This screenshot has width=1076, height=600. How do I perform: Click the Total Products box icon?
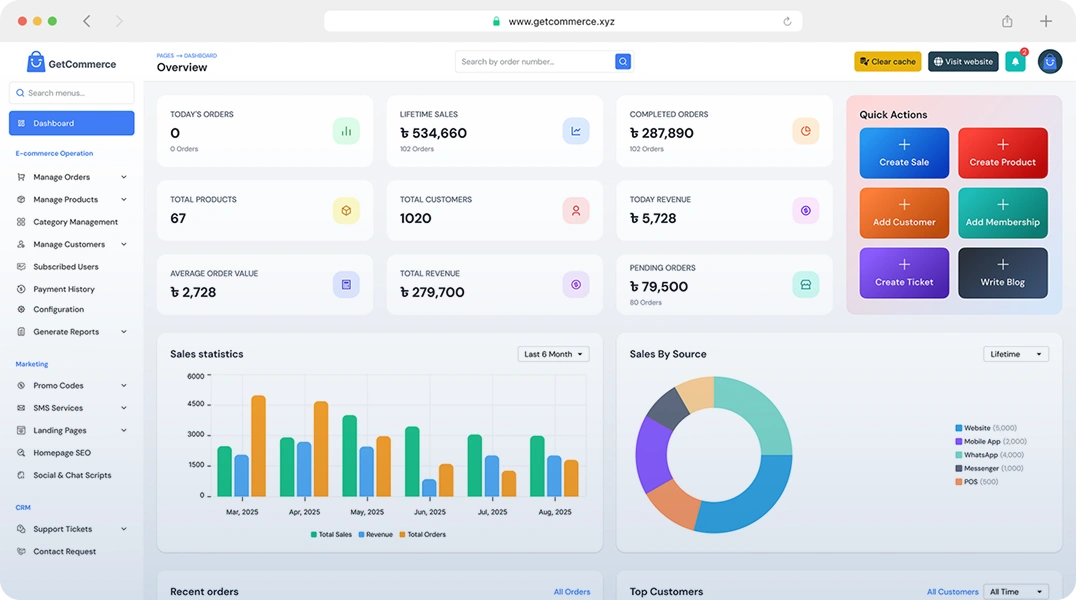(346, 211)
